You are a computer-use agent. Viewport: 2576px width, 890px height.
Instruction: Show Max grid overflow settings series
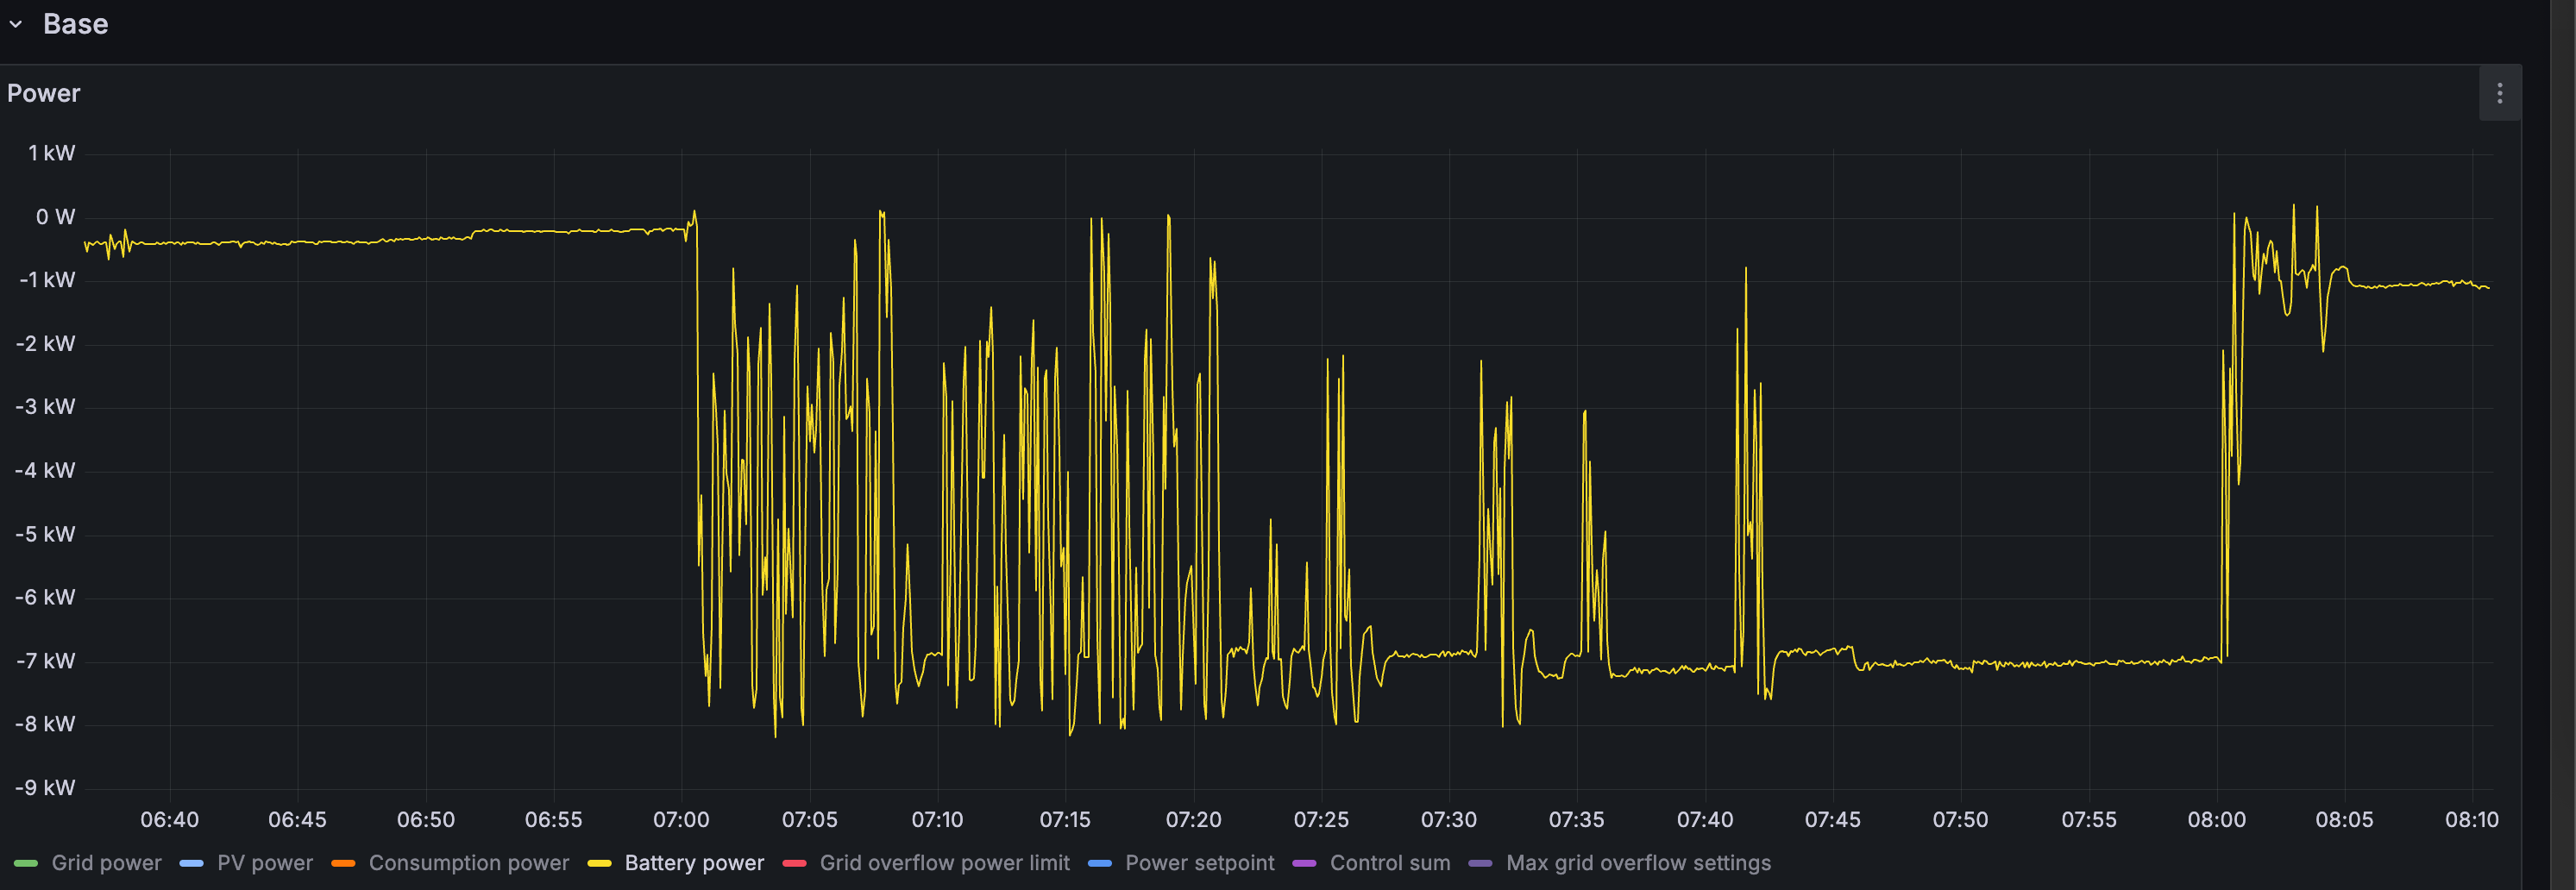1638,863
